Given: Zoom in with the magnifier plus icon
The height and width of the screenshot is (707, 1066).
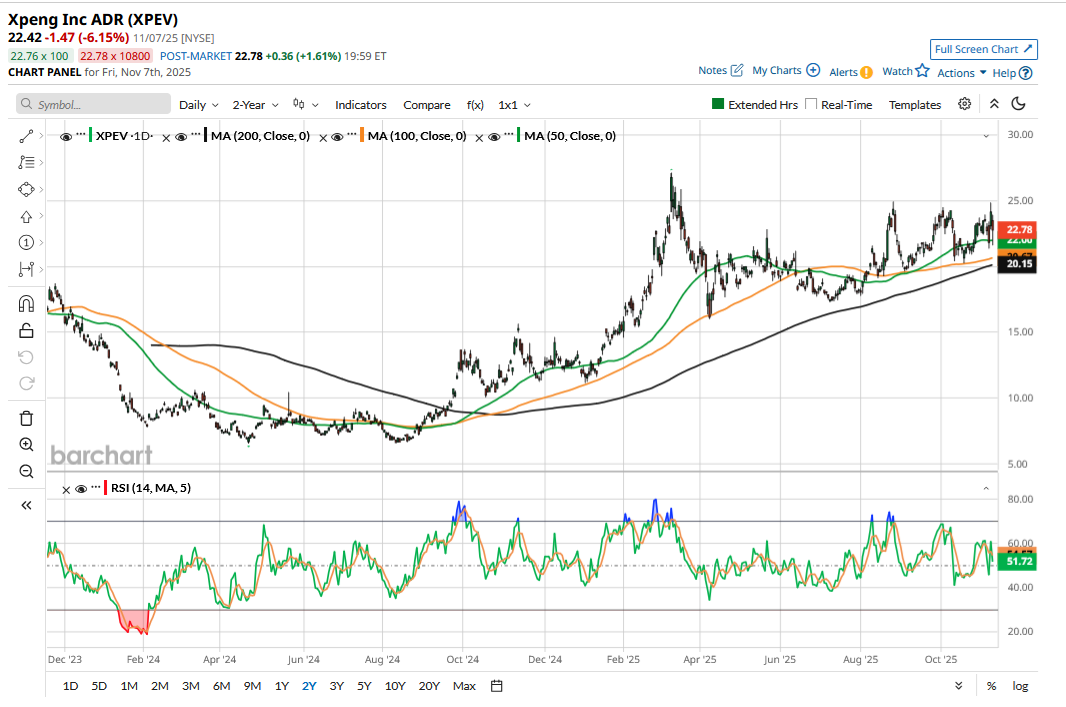Looking at the screenshot, I should [x=27, y=444].
